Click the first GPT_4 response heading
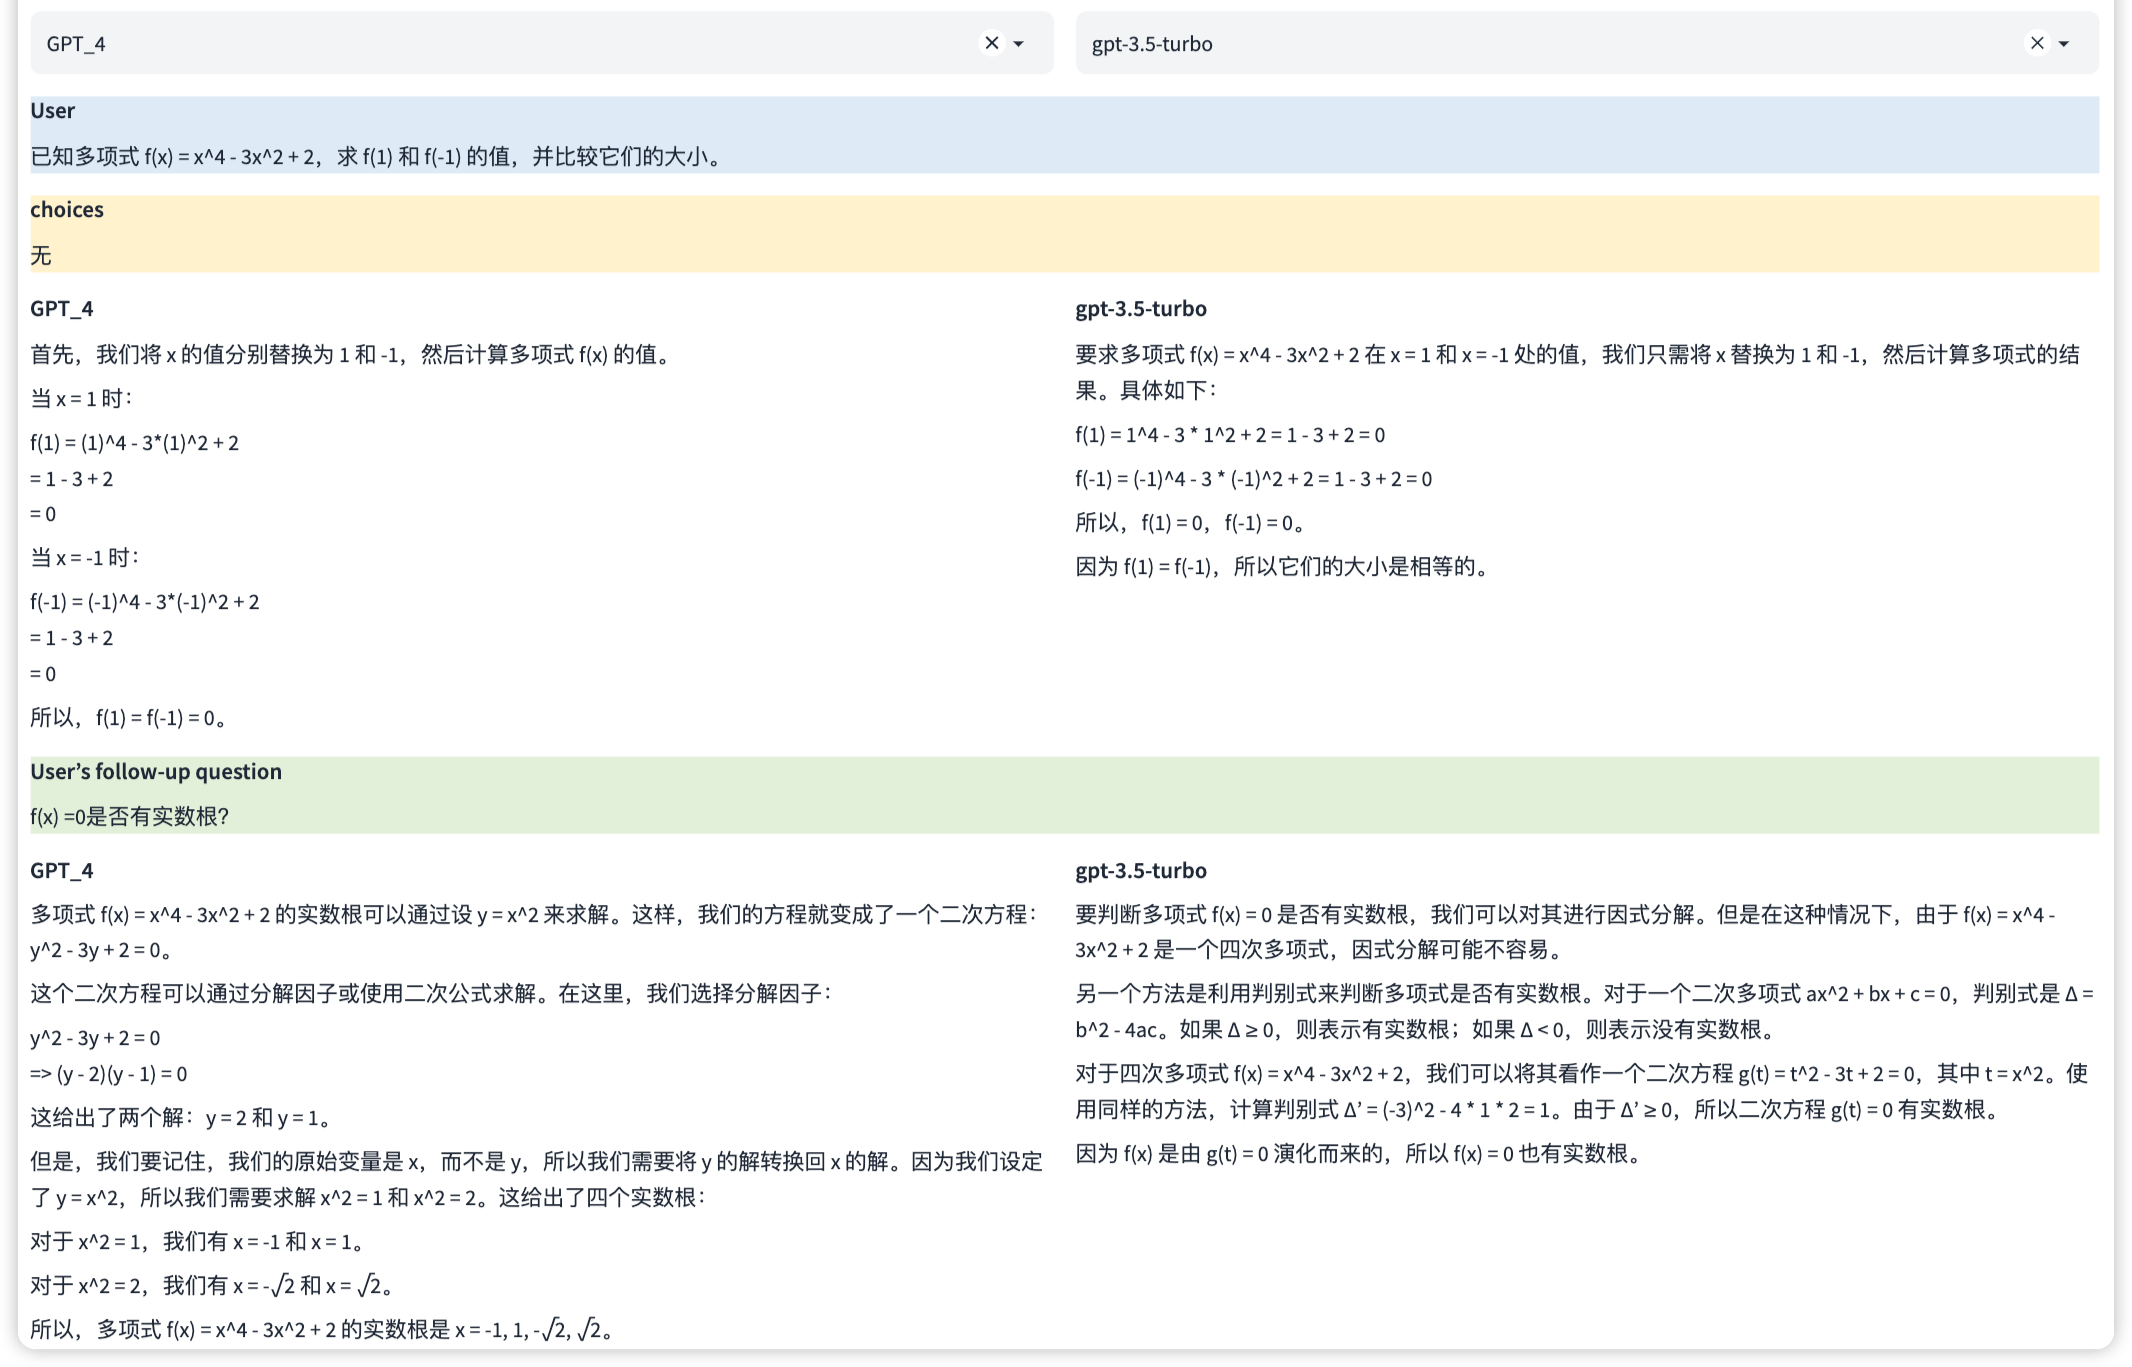 coord(62,309)
